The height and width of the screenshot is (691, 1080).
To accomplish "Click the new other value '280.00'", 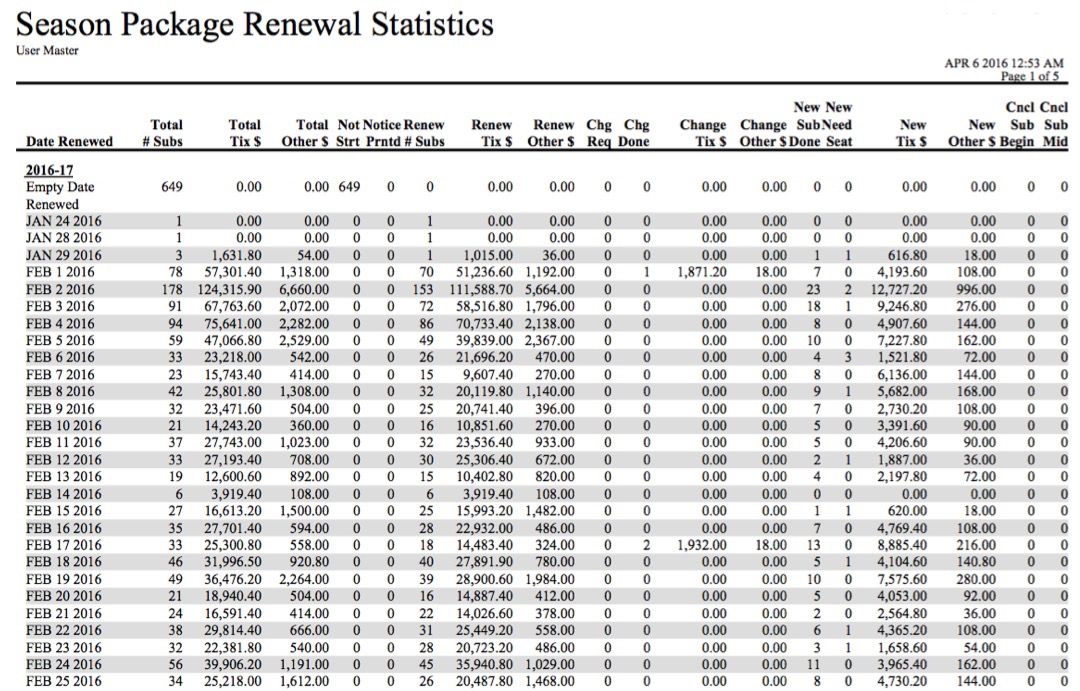I will (x=976, y=579).
